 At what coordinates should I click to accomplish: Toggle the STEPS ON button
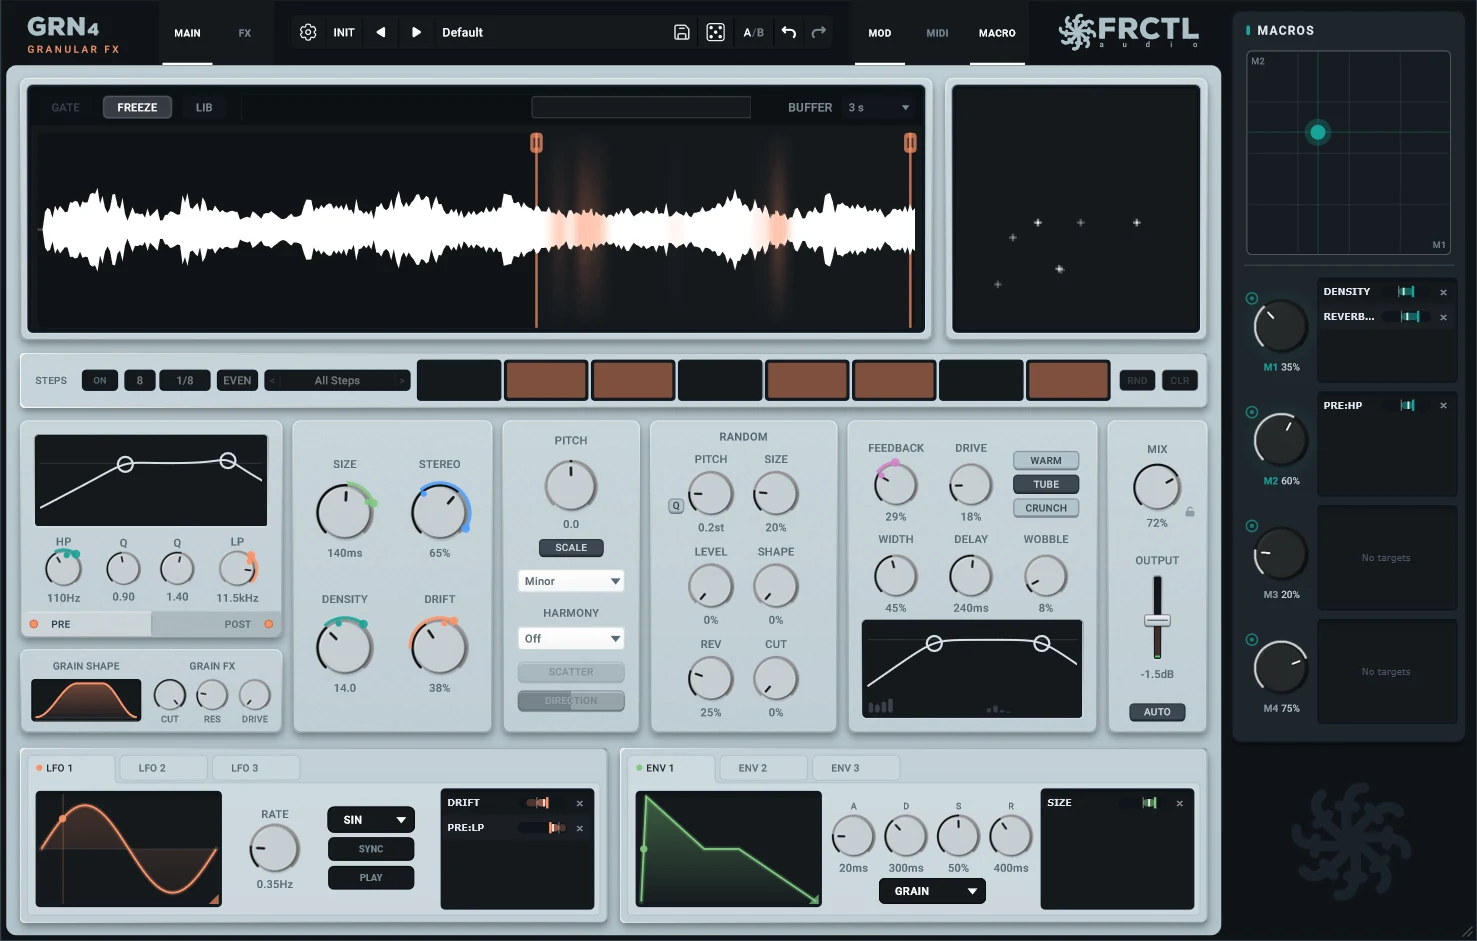pyautogui.click(x=100, y=381)
